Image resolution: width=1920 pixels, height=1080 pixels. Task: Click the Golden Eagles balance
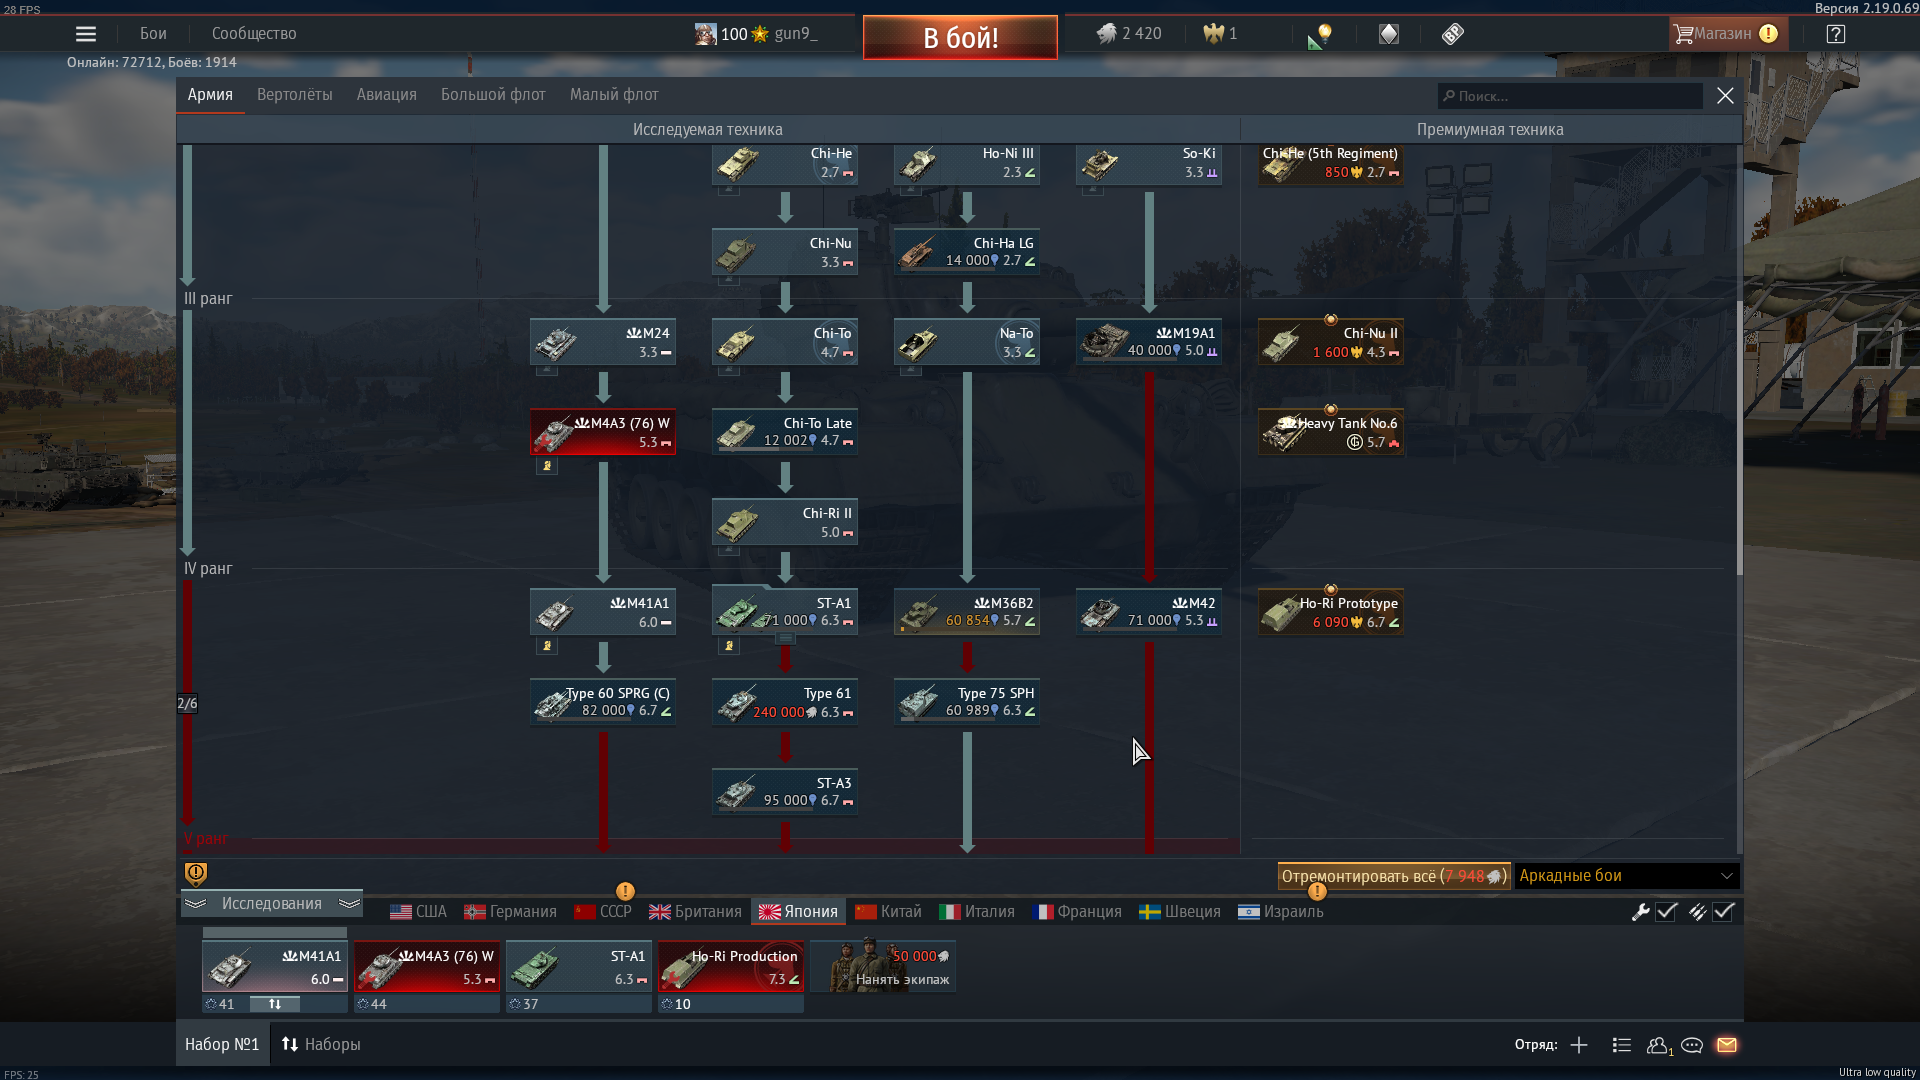pos(1220,34)
